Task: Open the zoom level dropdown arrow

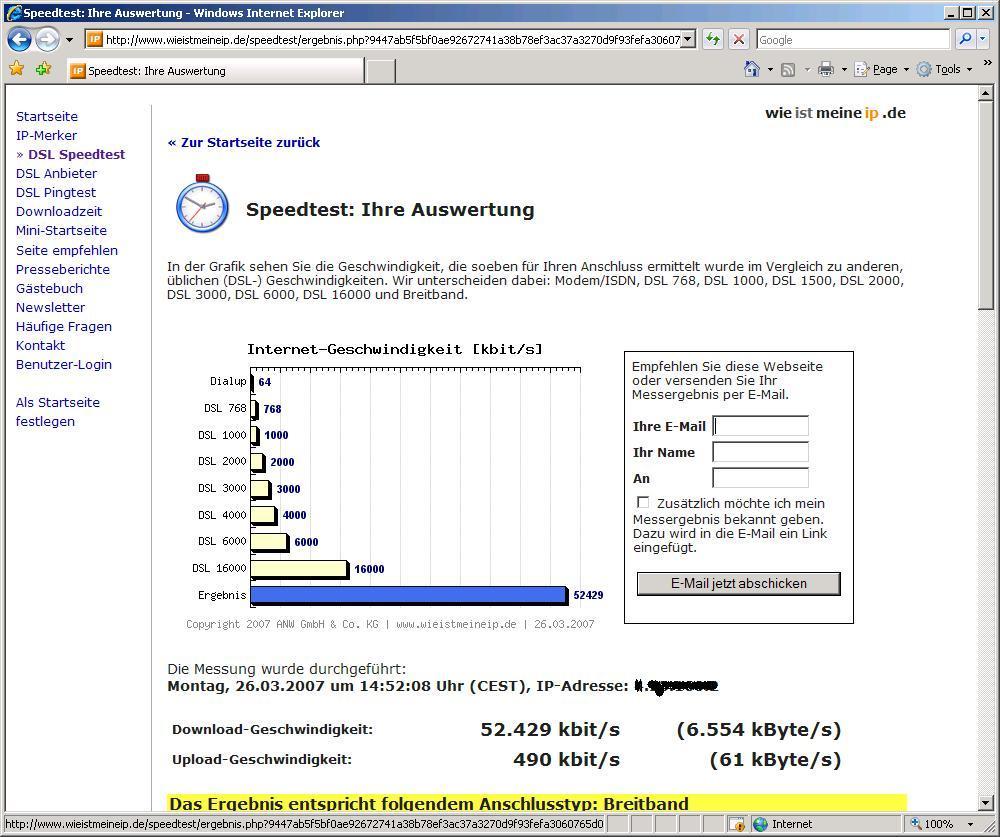Action: [970, 824]
